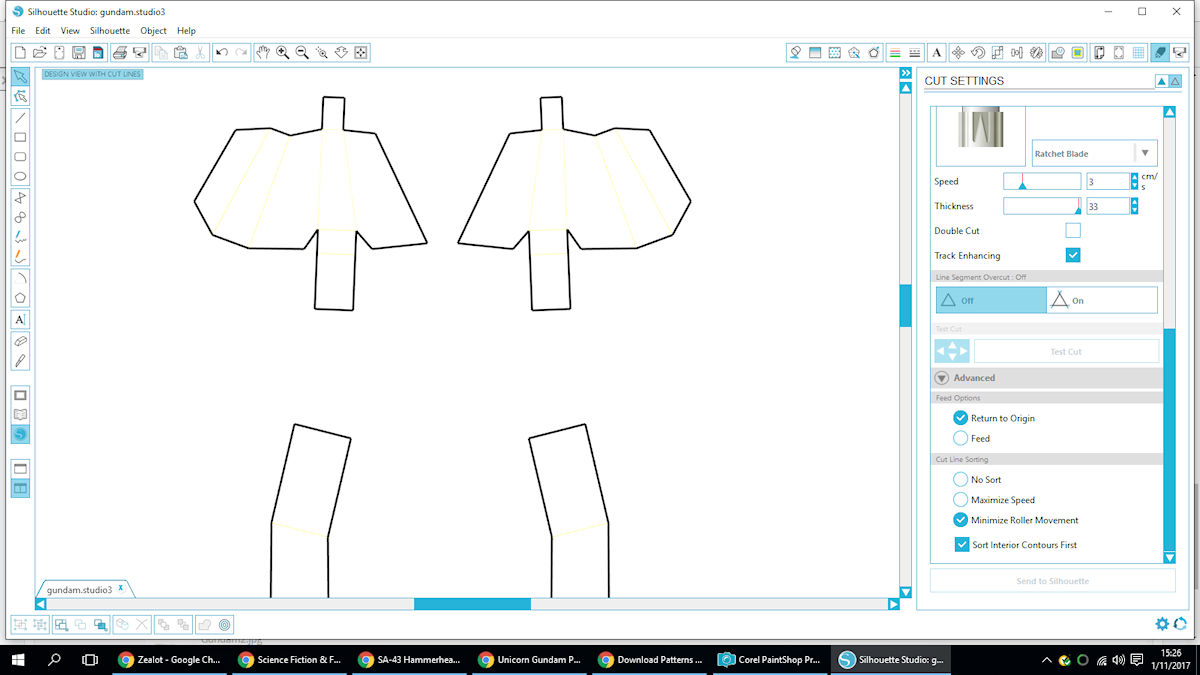Select the Return to Origin option
This screenshot has width=1200, height=675.
click(960, 418)
